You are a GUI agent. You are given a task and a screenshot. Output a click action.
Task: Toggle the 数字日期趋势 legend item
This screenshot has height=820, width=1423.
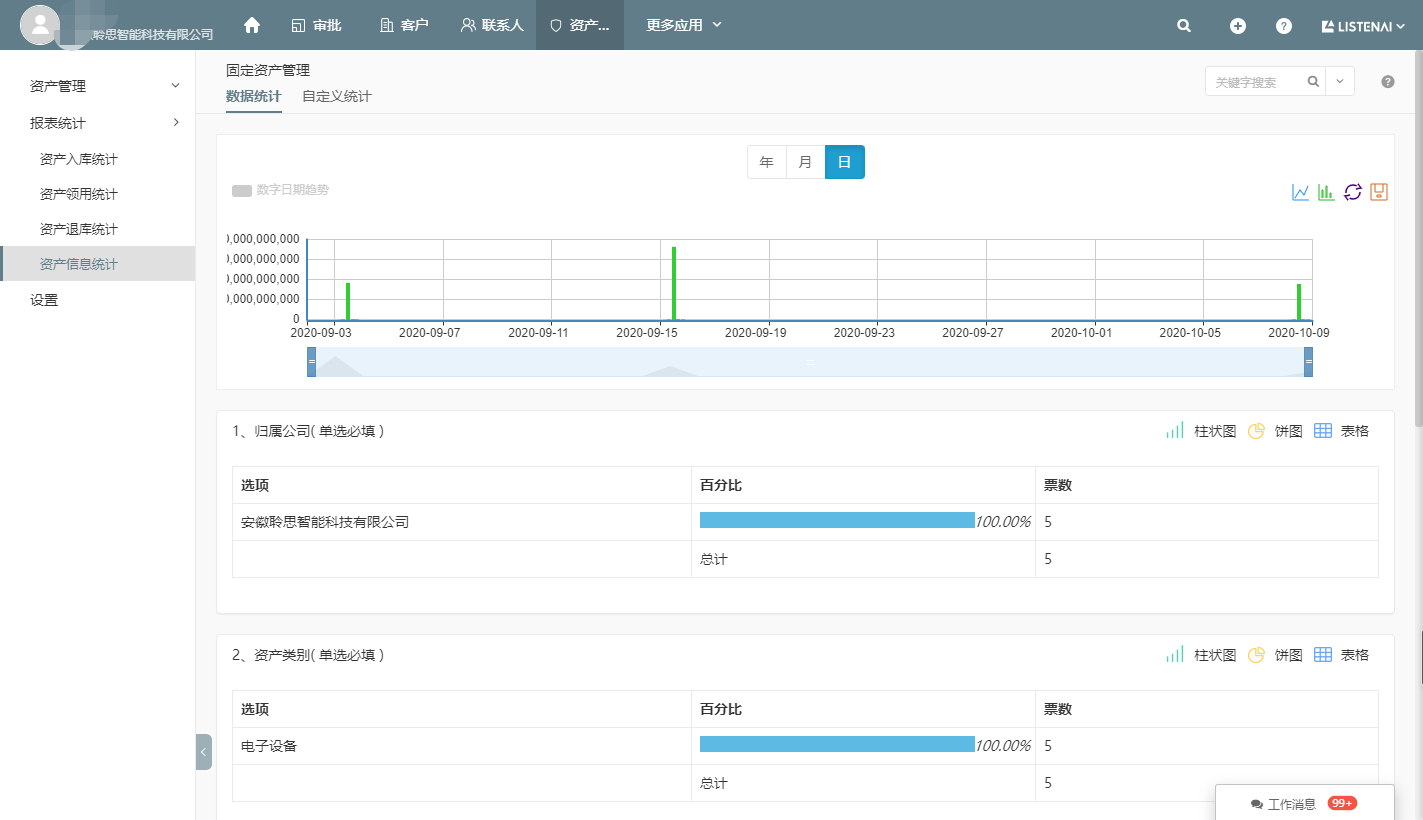(x=280, y=190)
